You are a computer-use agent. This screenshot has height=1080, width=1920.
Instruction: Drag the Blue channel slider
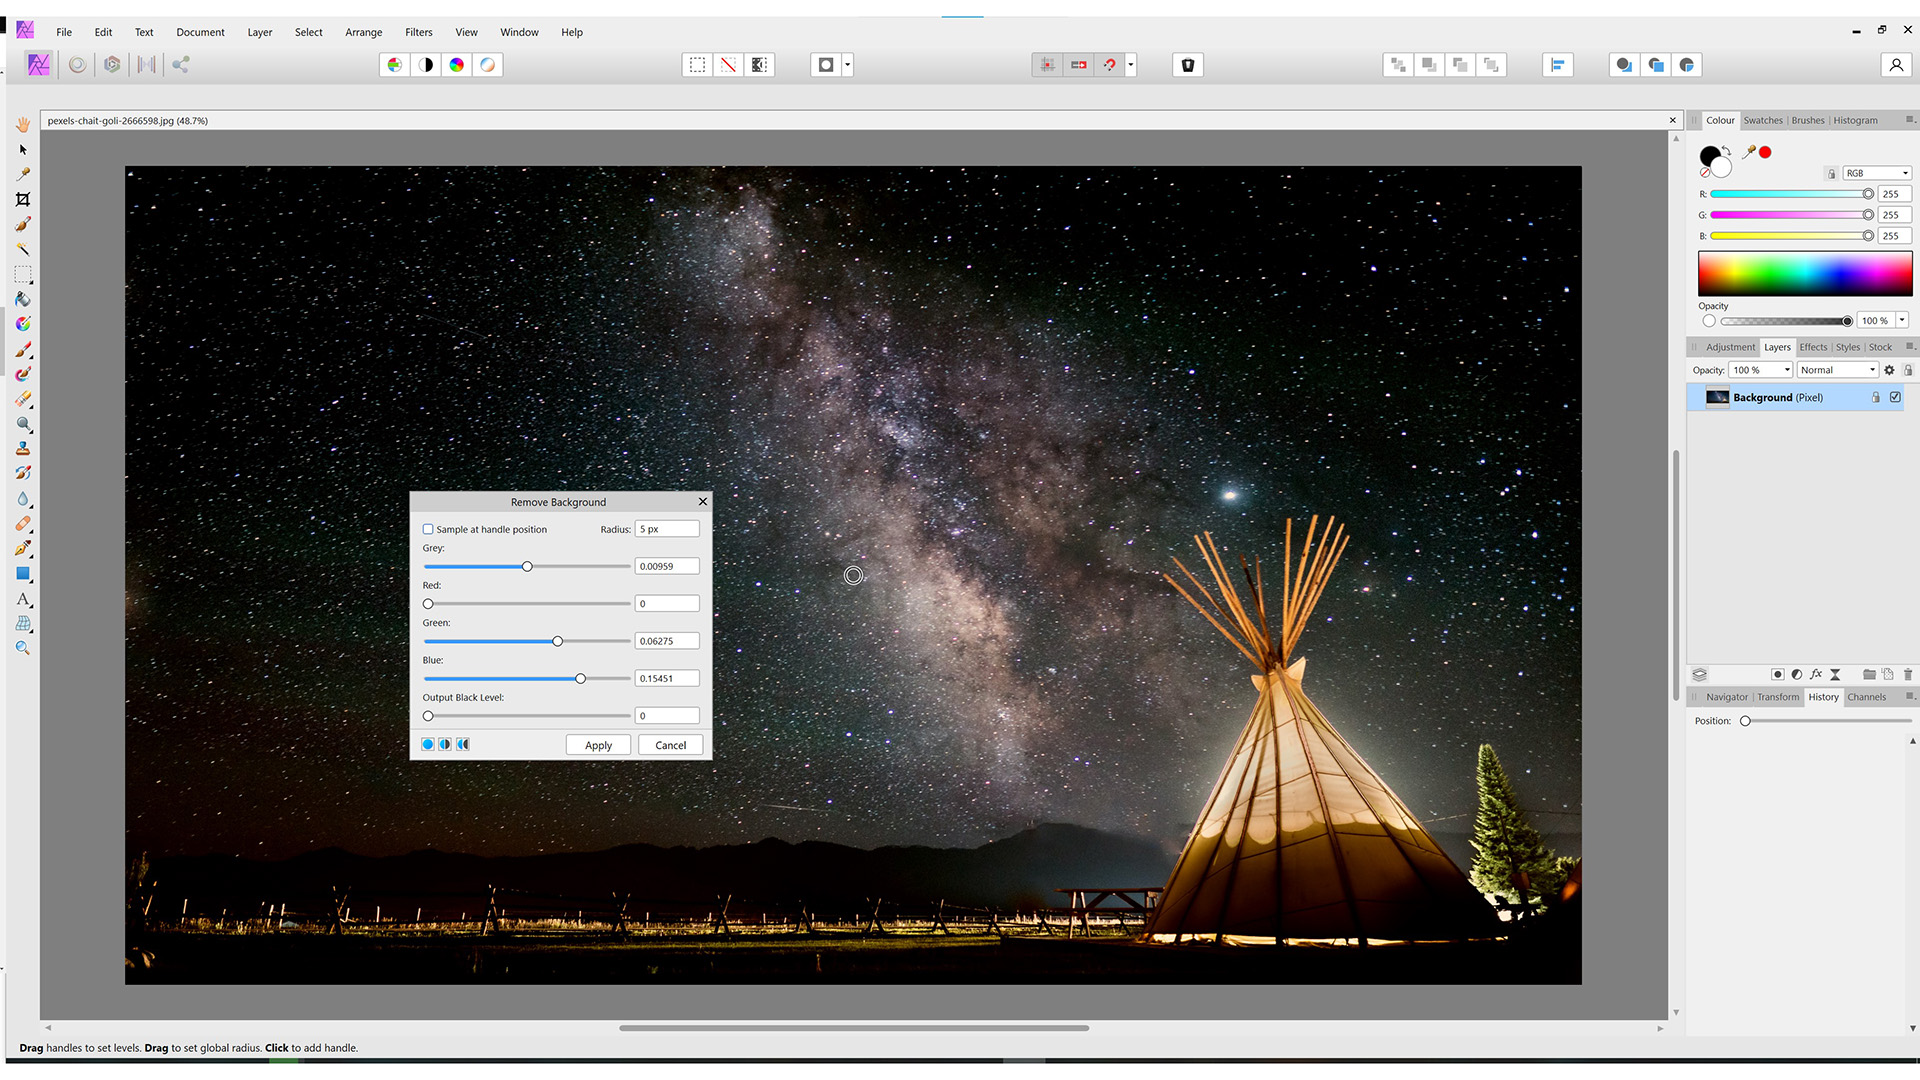tap(580, 678)
